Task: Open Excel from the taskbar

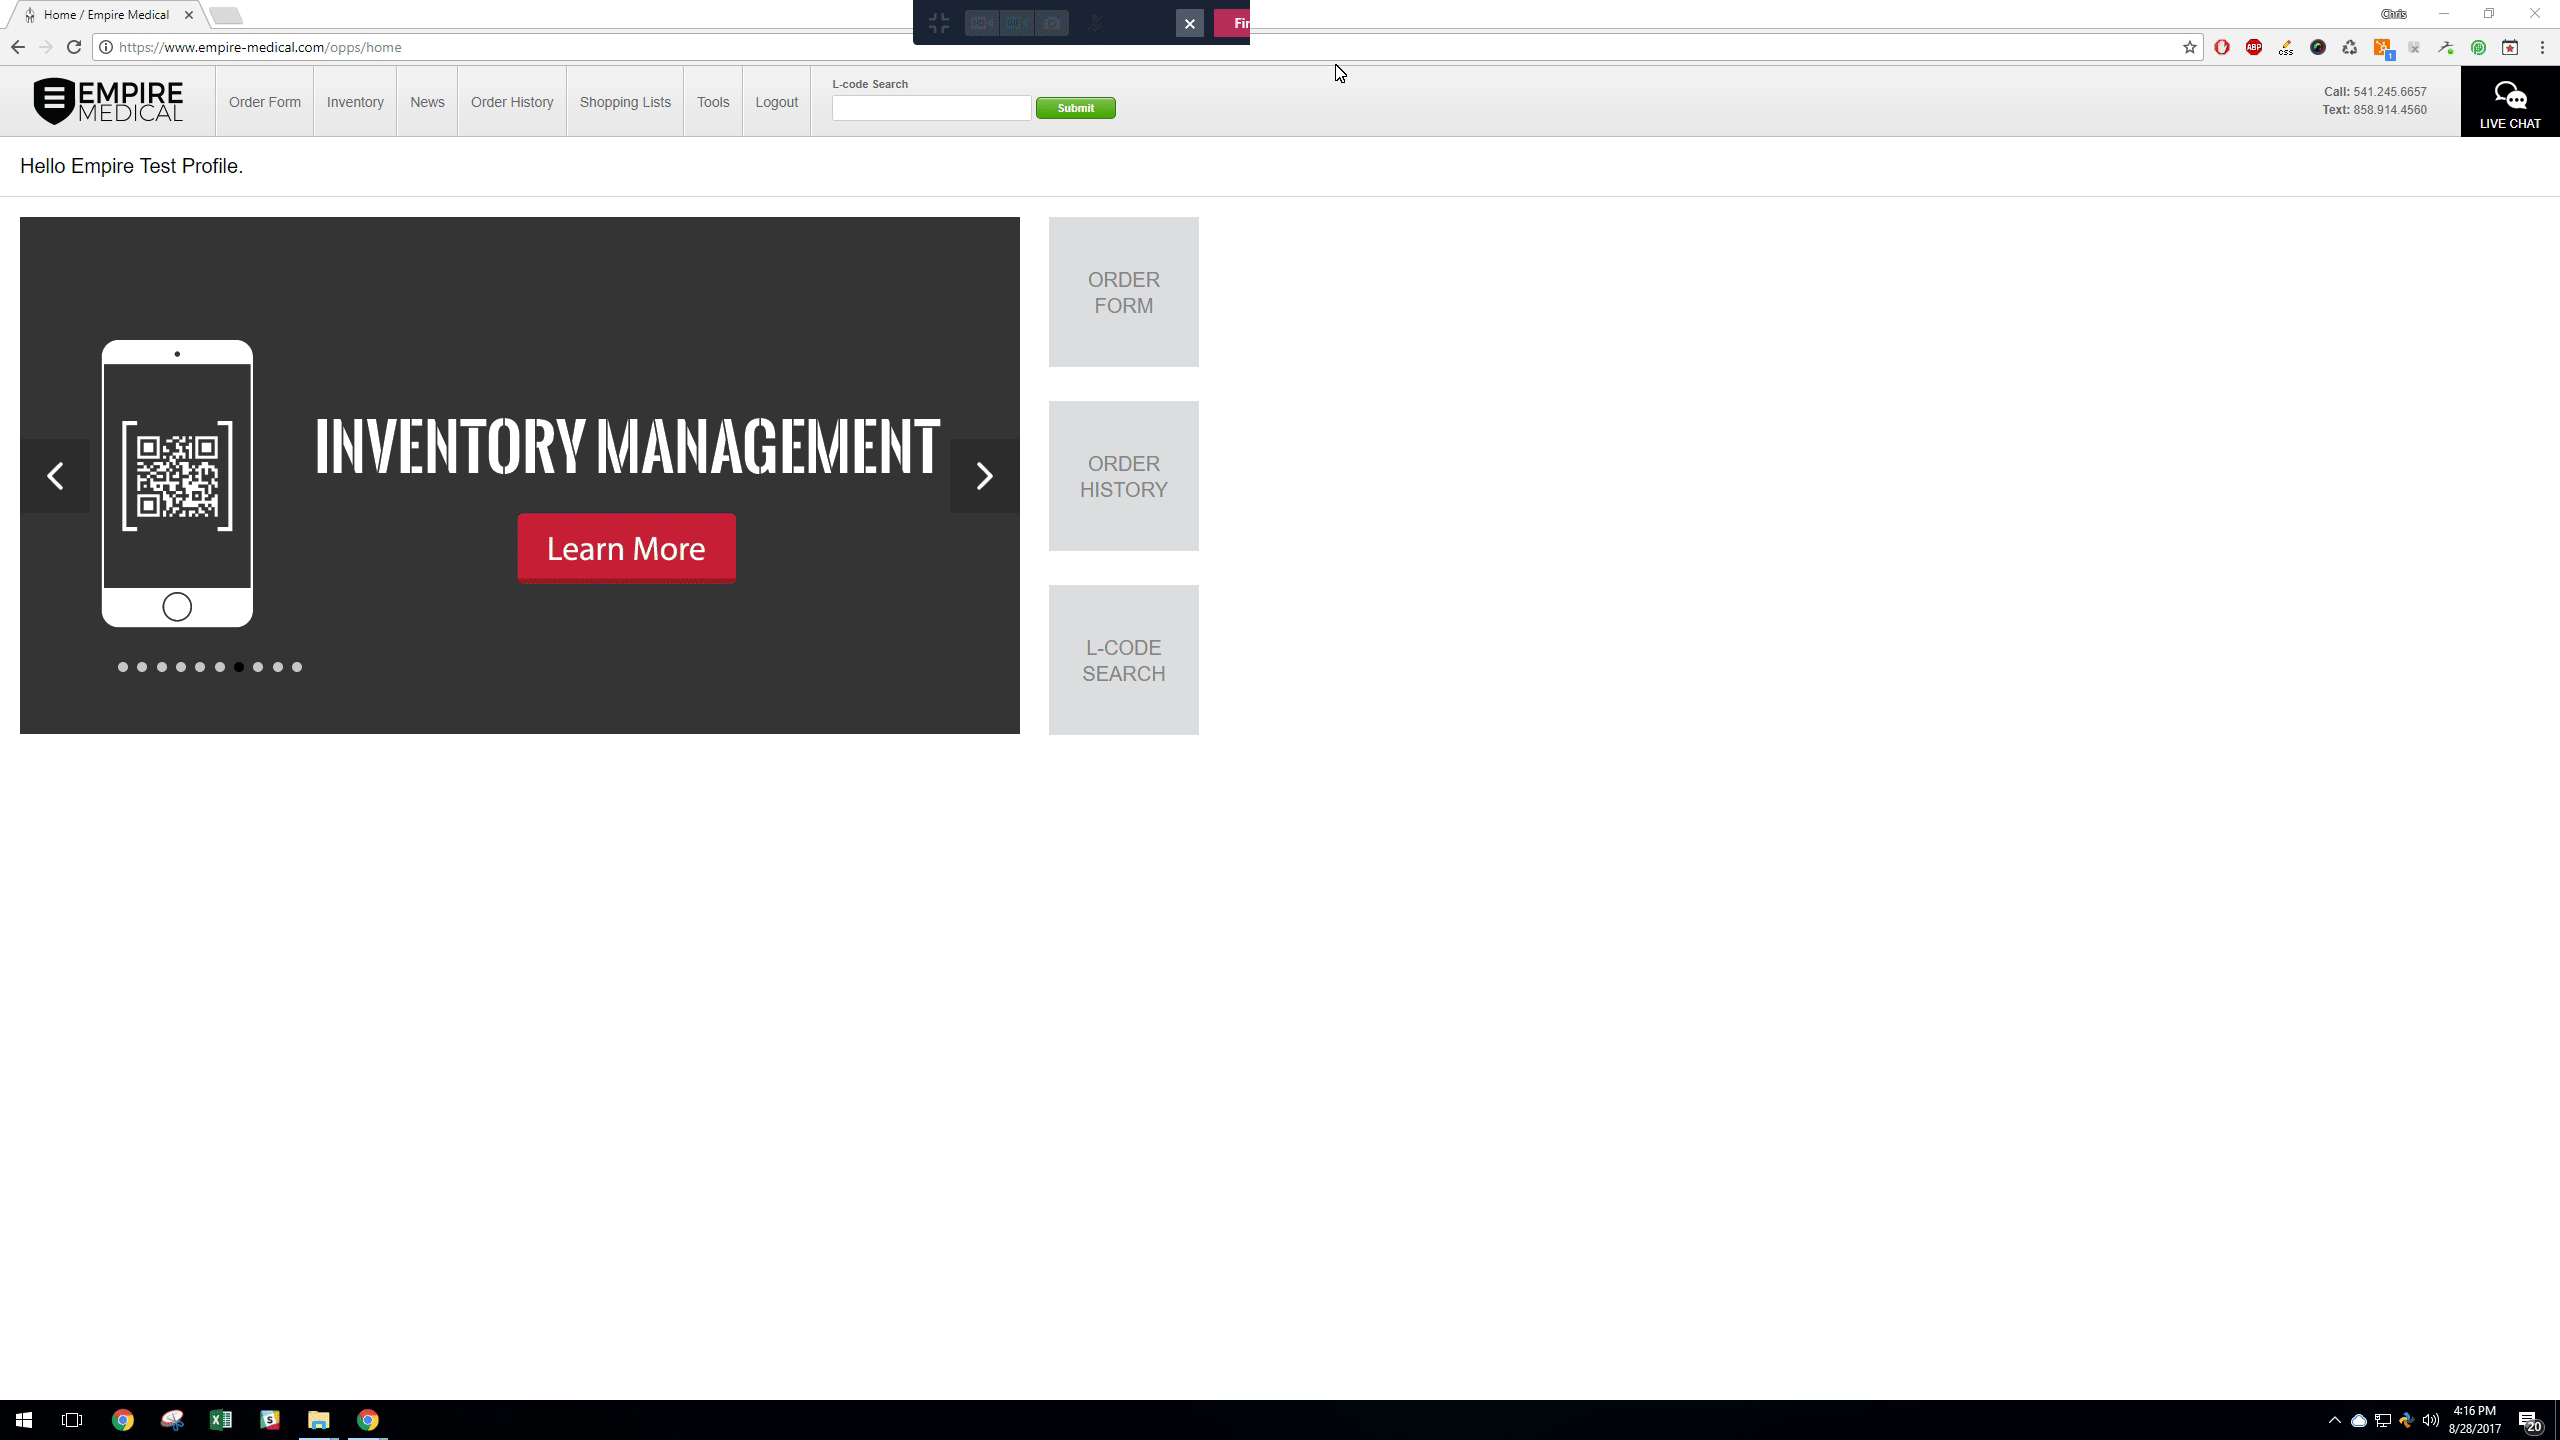Action: coord(220,1420)
